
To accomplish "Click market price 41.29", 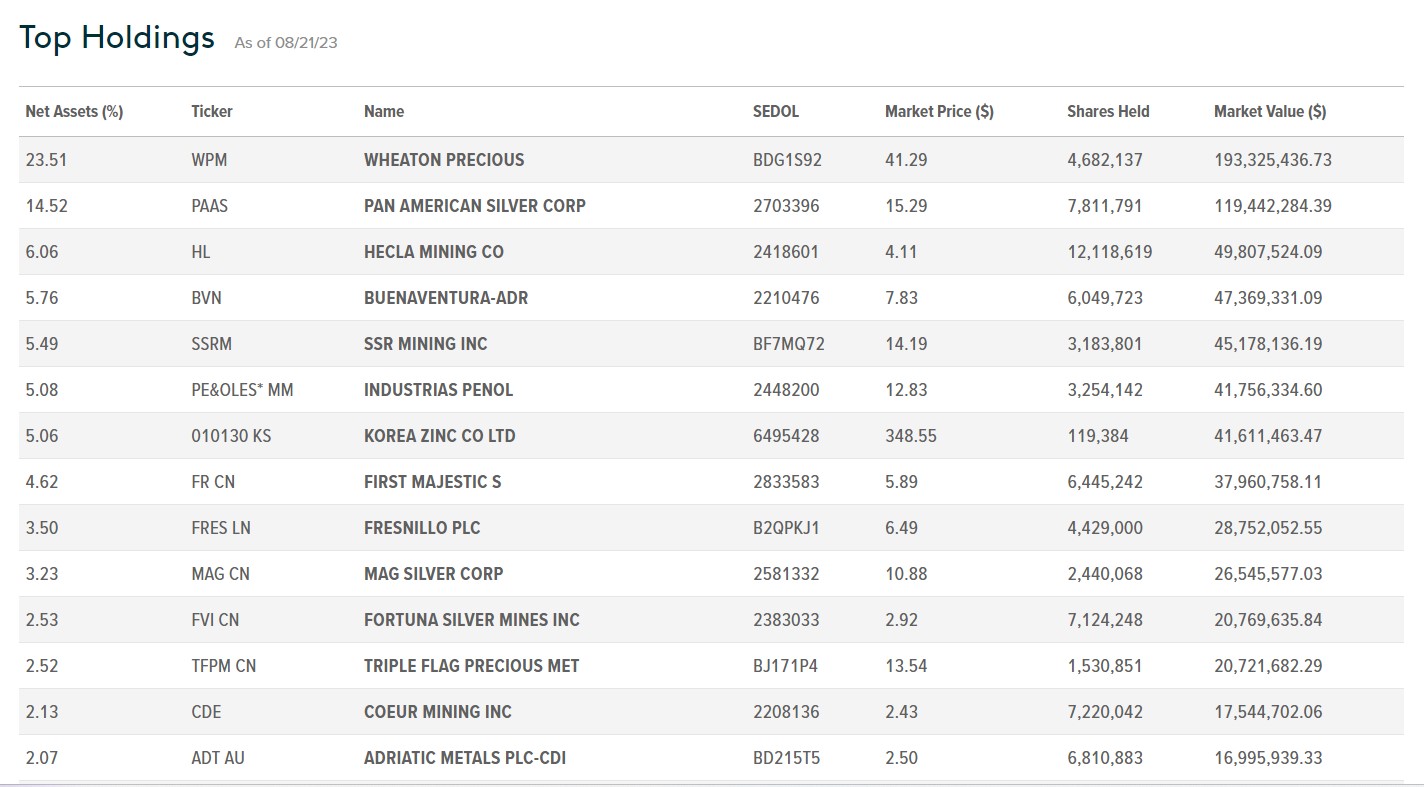I will click(x=906, y=160).
